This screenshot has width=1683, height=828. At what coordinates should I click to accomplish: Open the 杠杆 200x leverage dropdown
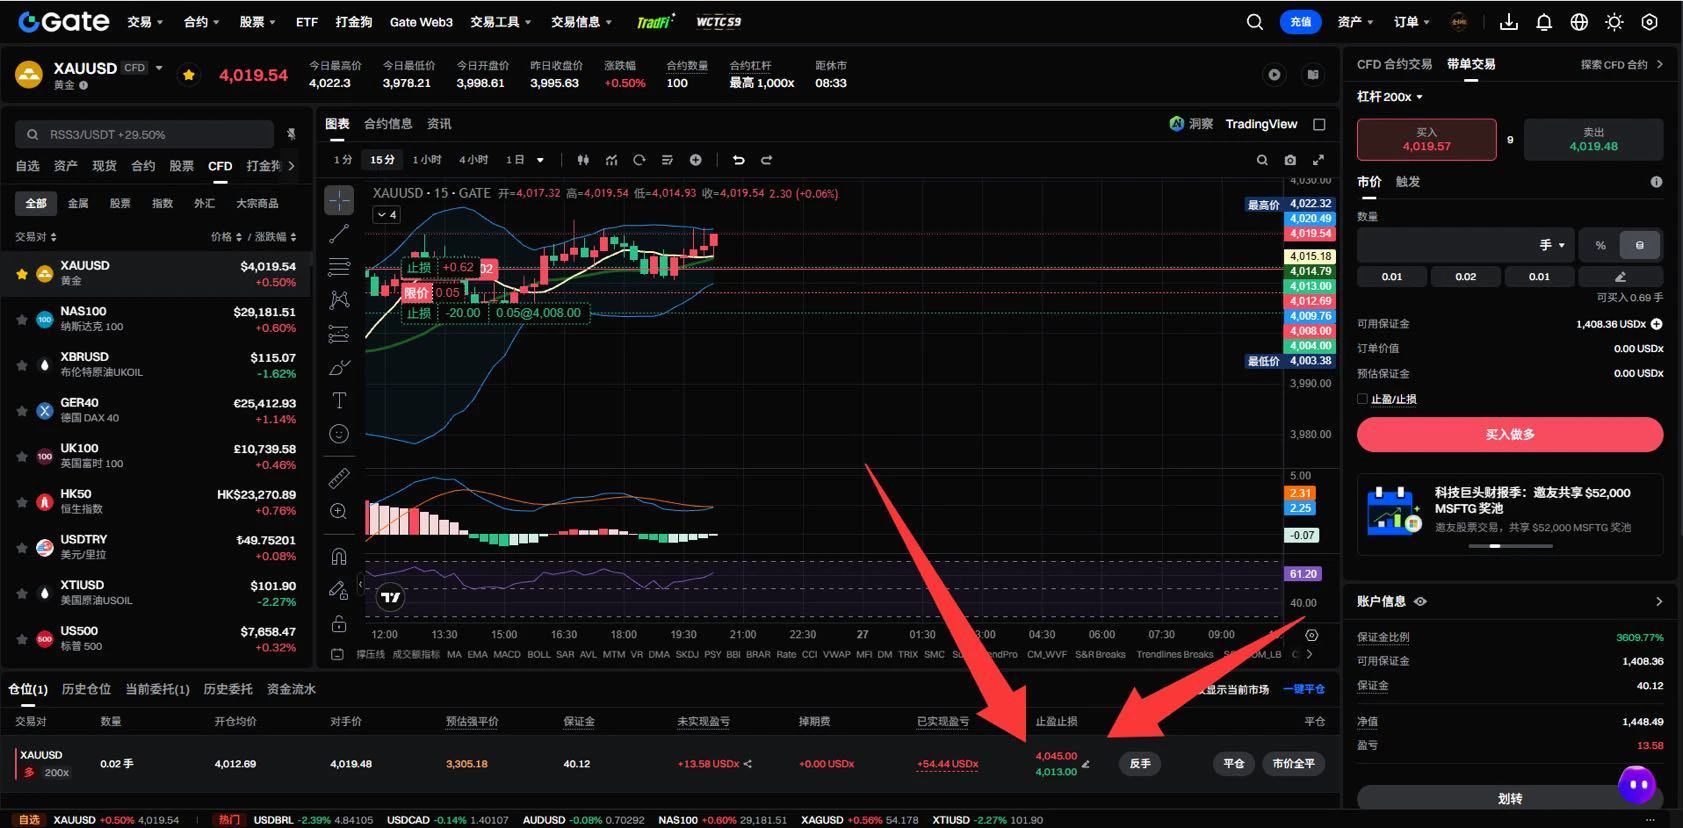click(x=1389, y=97)
